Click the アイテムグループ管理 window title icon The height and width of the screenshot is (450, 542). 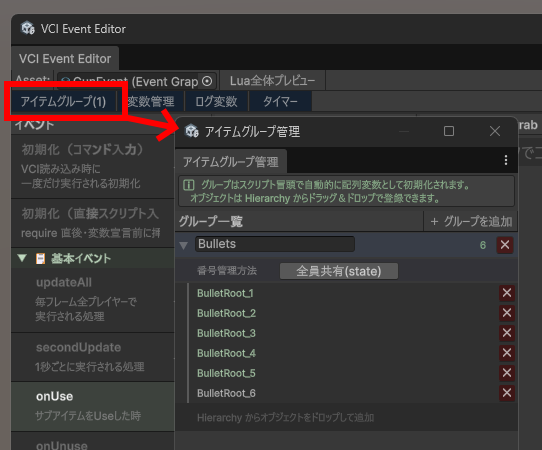(191, 131)
